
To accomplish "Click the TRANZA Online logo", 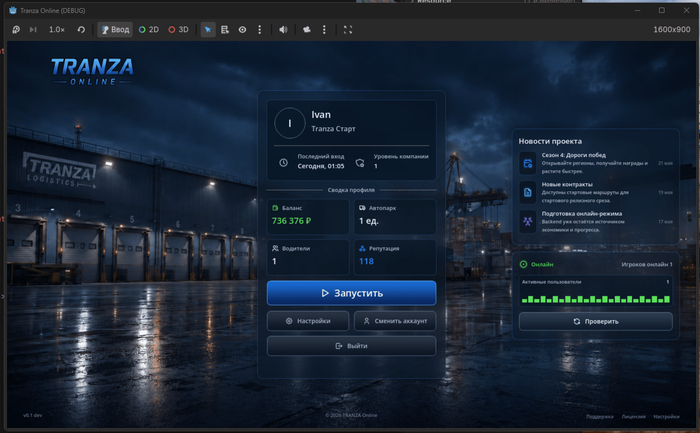I will coord(92,71).
